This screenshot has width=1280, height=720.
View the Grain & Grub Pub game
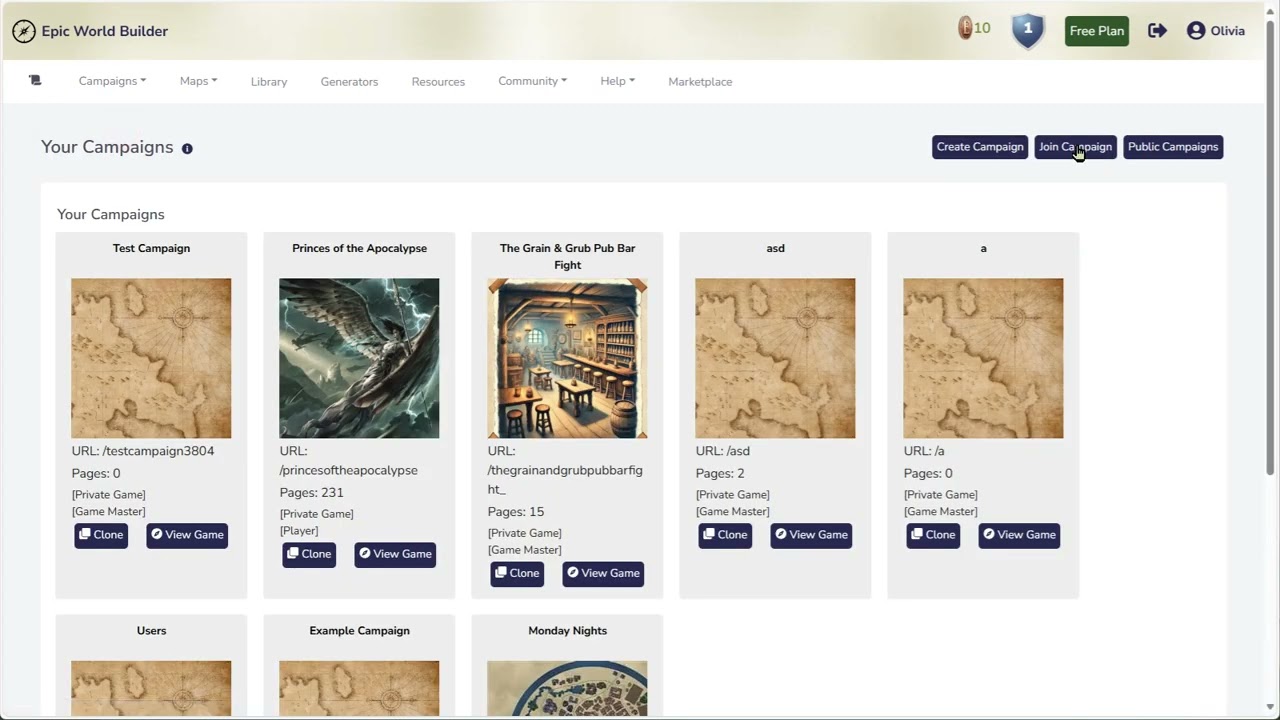tap(603, 573)
